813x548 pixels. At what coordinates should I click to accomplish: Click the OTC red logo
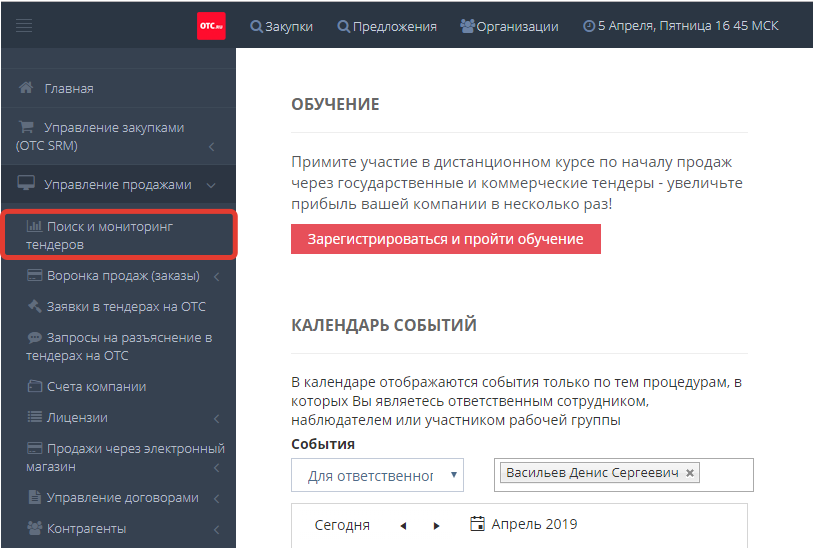pyautogui.click(x=211, y=26)
